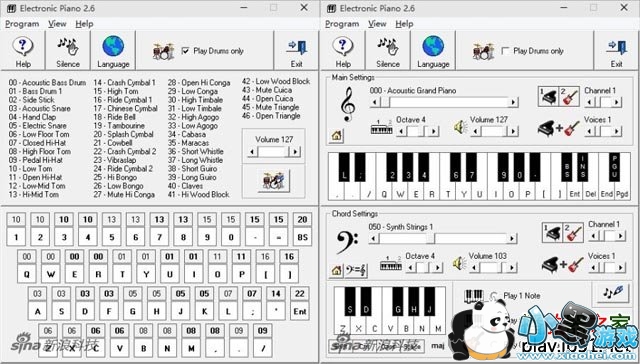The height and width of the screenshot is (364, 640).
Task: Open View menu in the piano window
Action: (377, 24)
